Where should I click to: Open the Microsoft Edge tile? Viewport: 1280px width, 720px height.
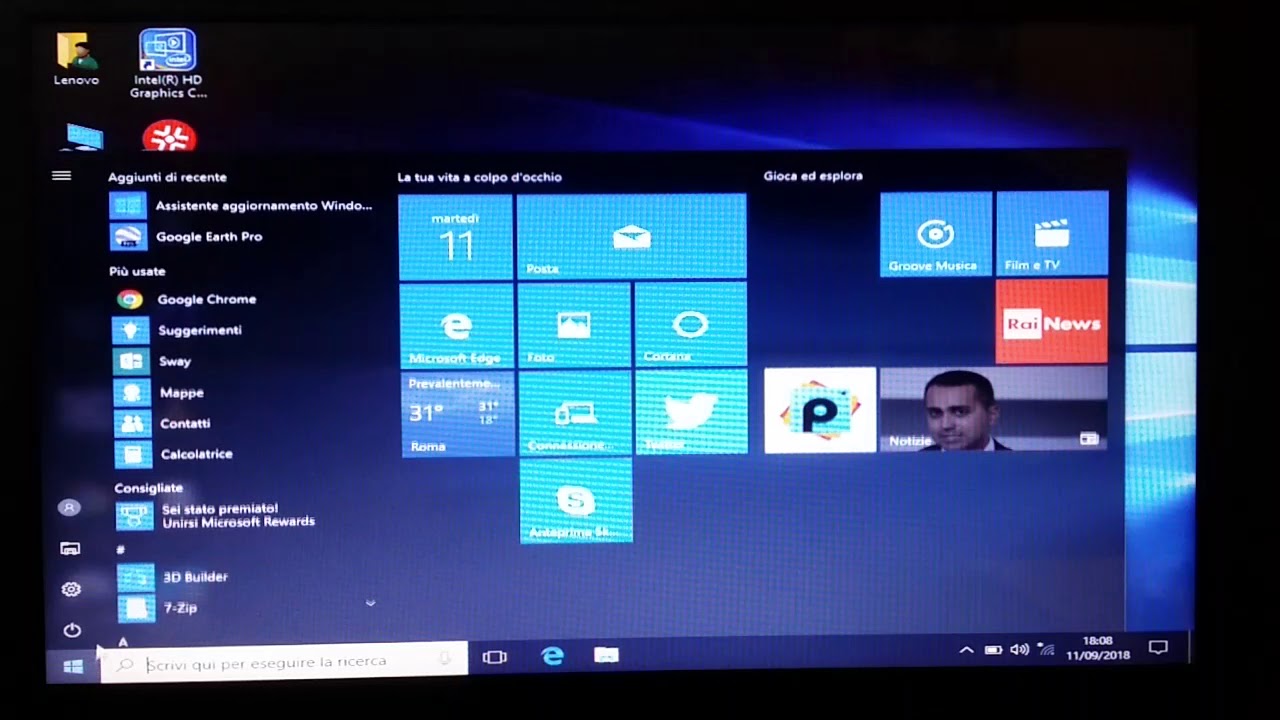click(457, 325)
